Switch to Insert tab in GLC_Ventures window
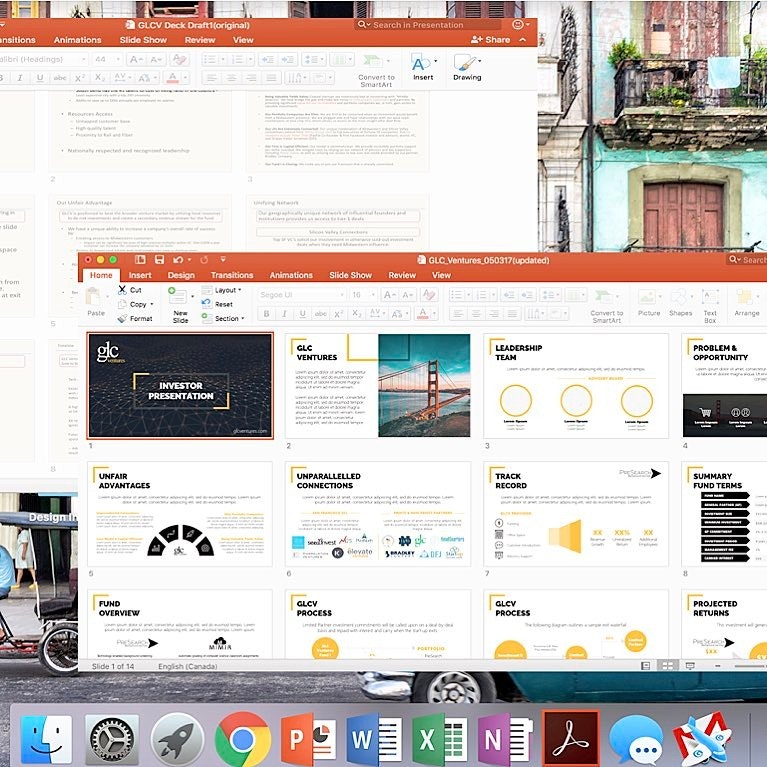Screen dimensions: 767x767 [x=140, y=275]
